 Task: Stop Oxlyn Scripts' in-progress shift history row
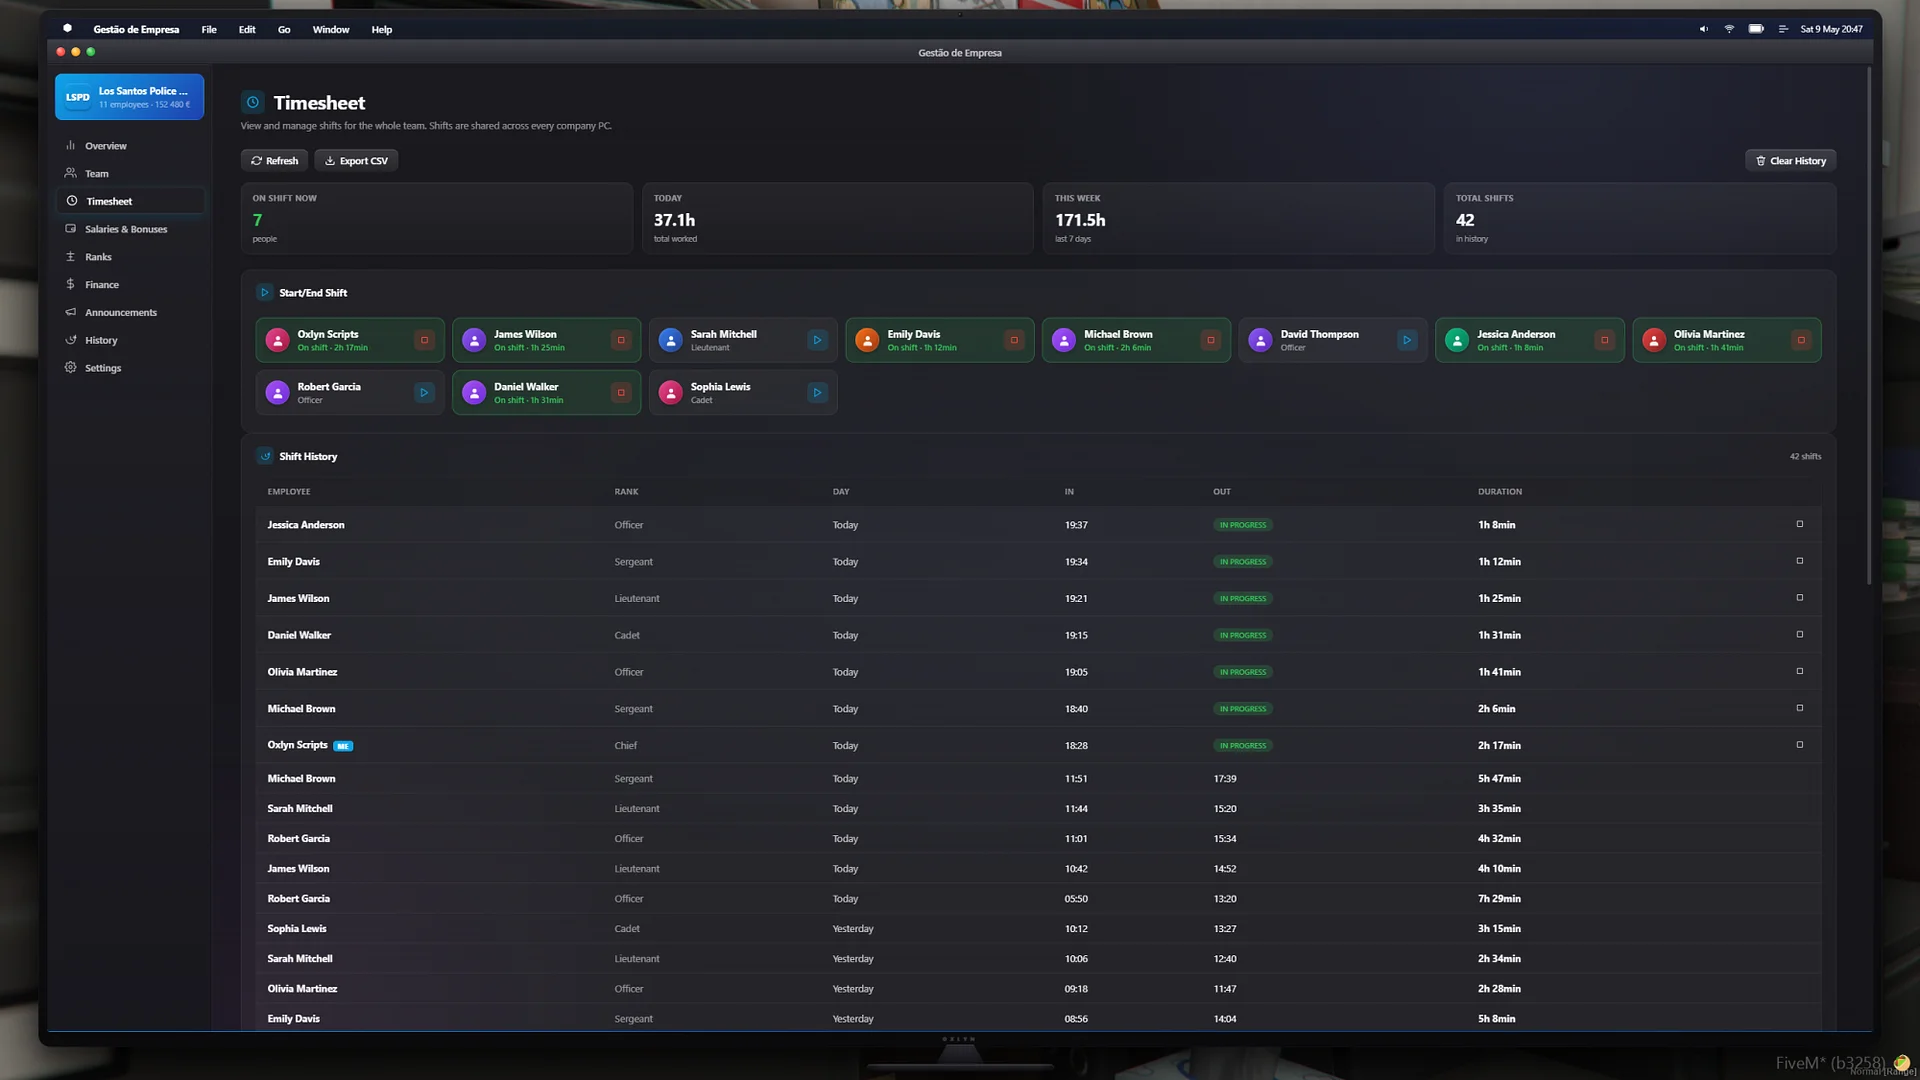point(1800,745)
